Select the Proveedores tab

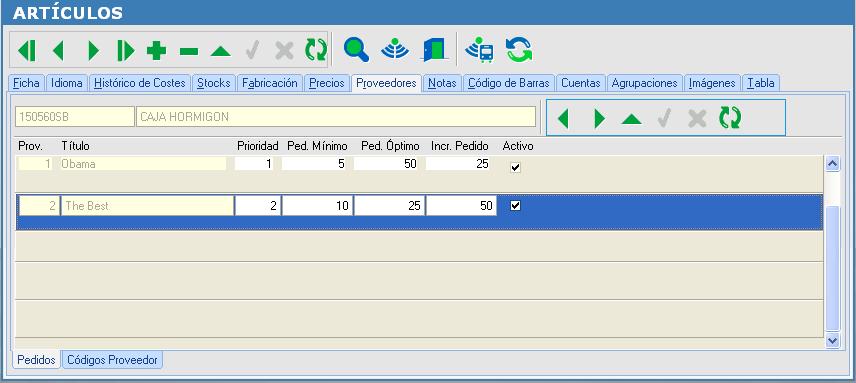(x=386, y=83)
